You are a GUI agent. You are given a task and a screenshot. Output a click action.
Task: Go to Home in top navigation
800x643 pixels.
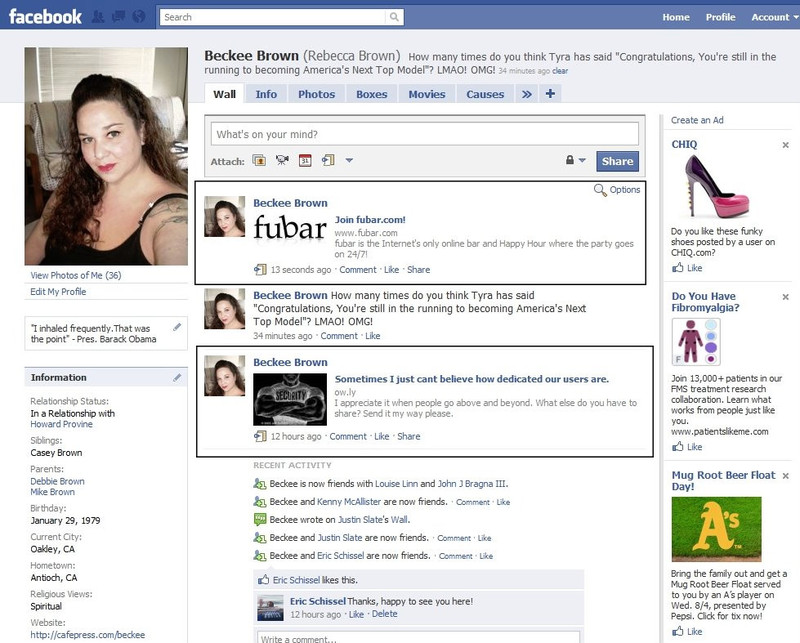coord(676,17)
